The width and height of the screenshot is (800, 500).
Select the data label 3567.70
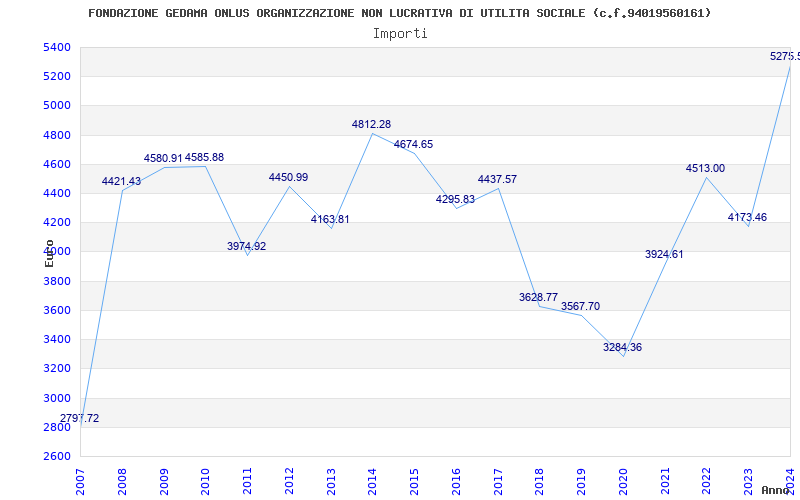pos(581,306)
